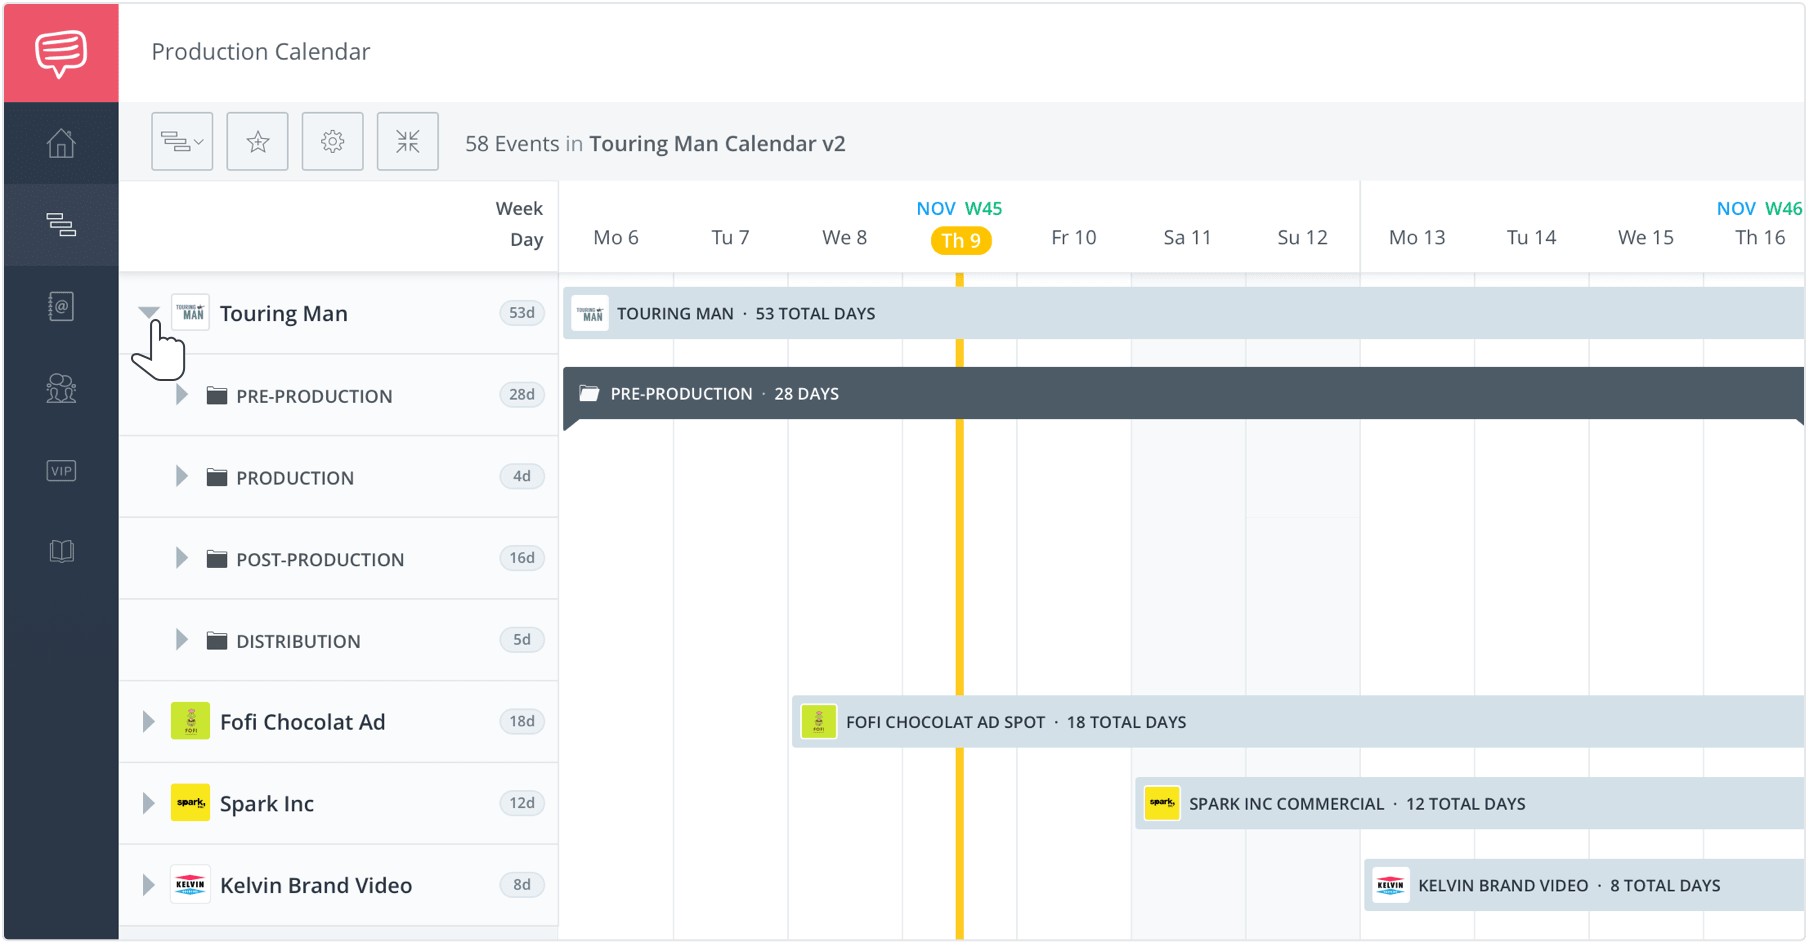Open the Calendar timeline sidebar icon
The height and width of the screenshot is (944, 1808).
pyautogui.click(x=61, y=224)
